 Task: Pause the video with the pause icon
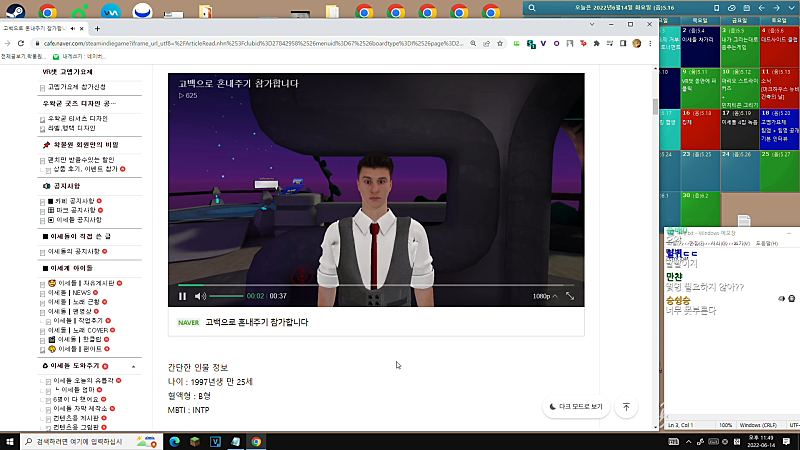pyautogui.click(x=182, y=296)
